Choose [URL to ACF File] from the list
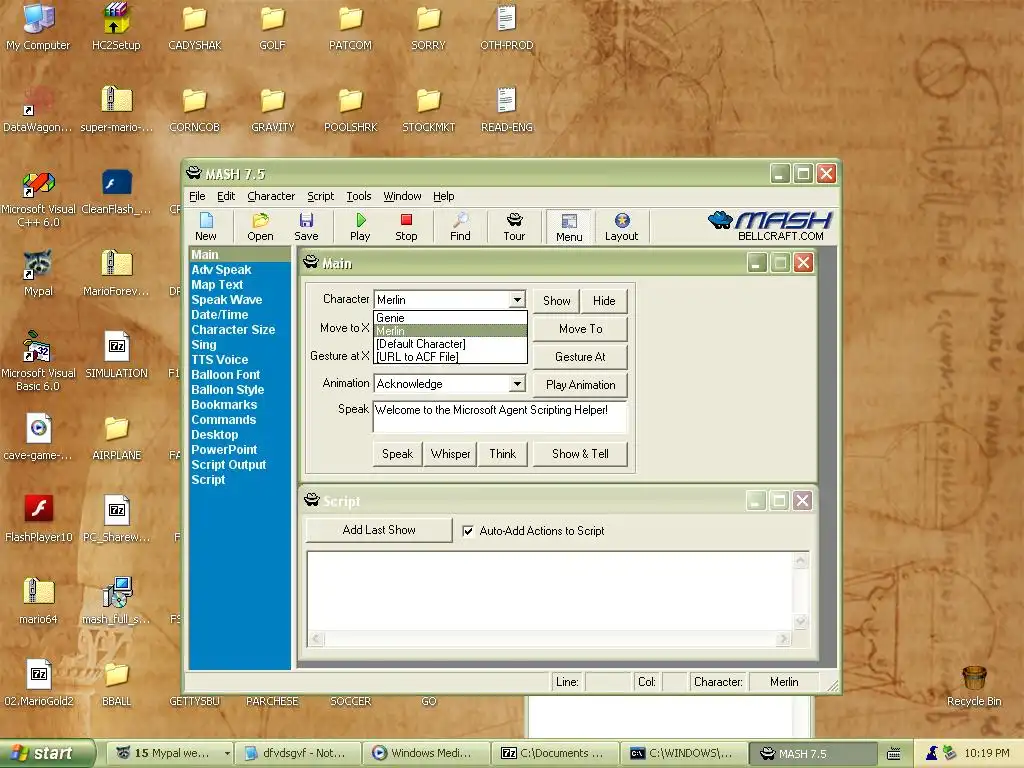Screen dimensions: 1024x768 tap(450, 357)
